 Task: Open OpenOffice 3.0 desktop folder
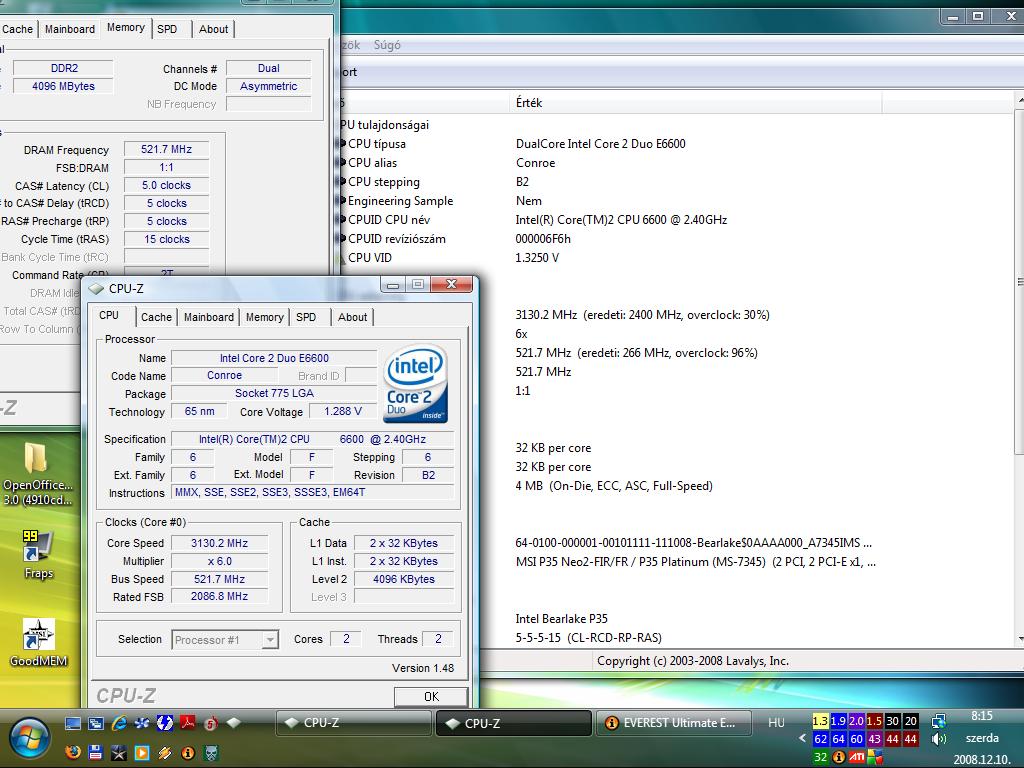[x=38, y=474]
